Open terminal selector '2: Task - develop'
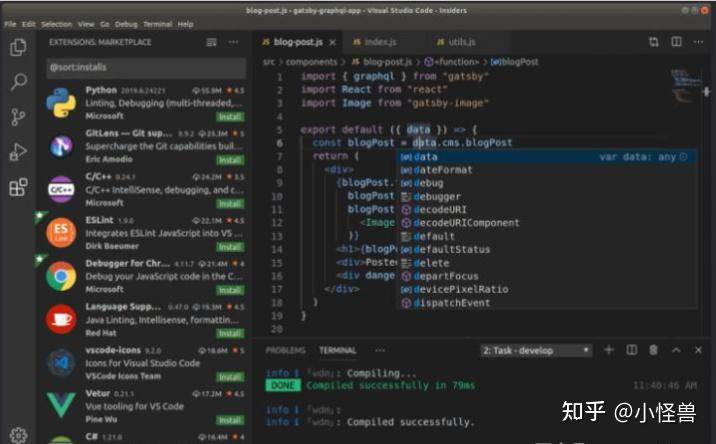 click(536, 350)
